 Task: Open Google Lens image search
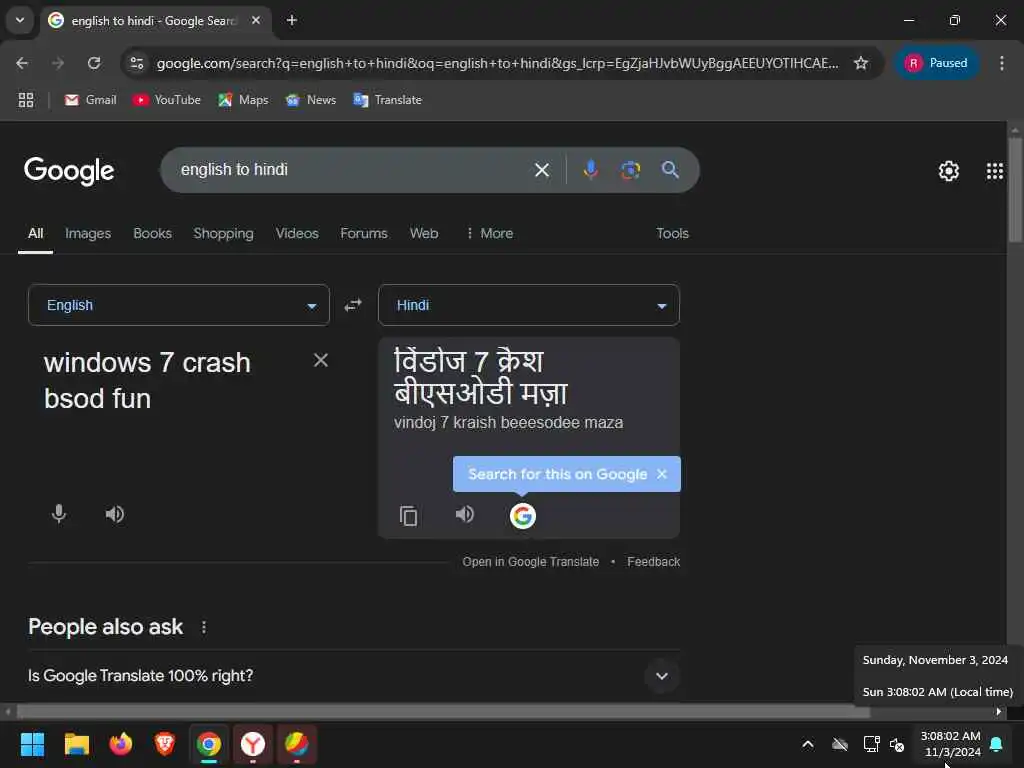pos(630,170)
